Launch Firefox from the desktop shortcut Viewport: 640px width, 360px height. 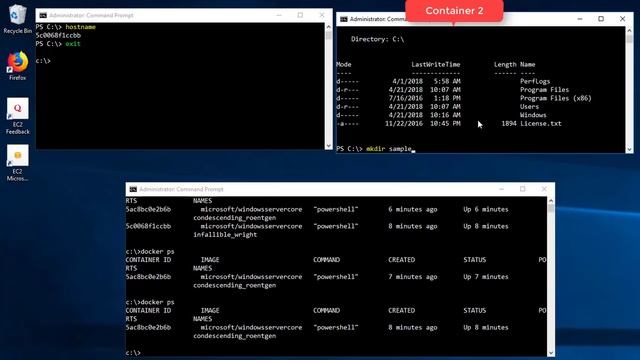(17, 65)
